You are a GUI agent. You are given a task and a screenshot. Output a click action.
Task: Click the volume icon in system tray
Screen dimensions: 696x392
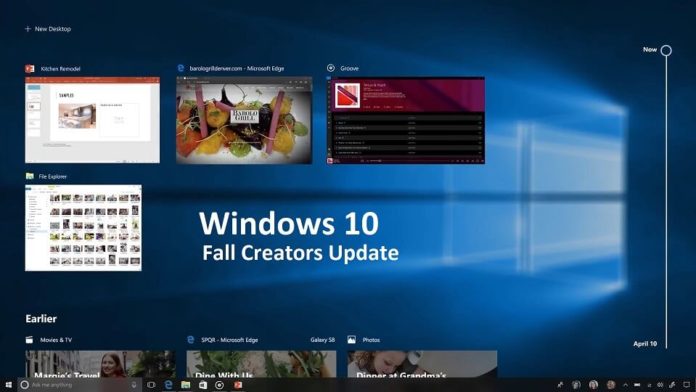pos(660,385)
